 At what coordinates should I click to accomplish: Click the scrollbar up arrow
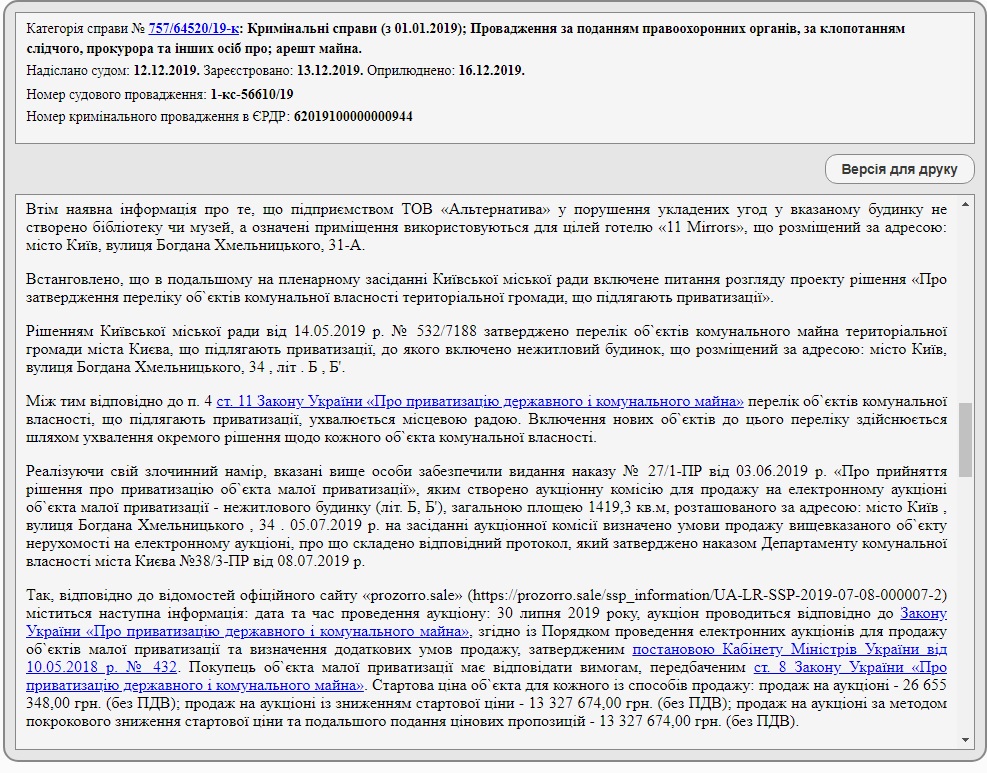pyautogui.click(x=965, y=205)
